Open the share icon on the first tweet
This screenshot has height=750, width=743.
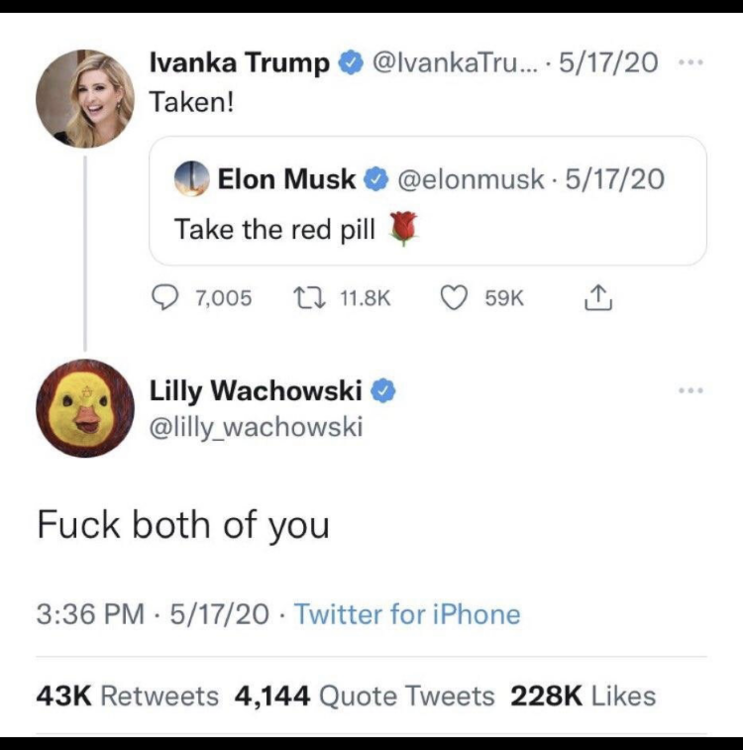tap(595, 298)
